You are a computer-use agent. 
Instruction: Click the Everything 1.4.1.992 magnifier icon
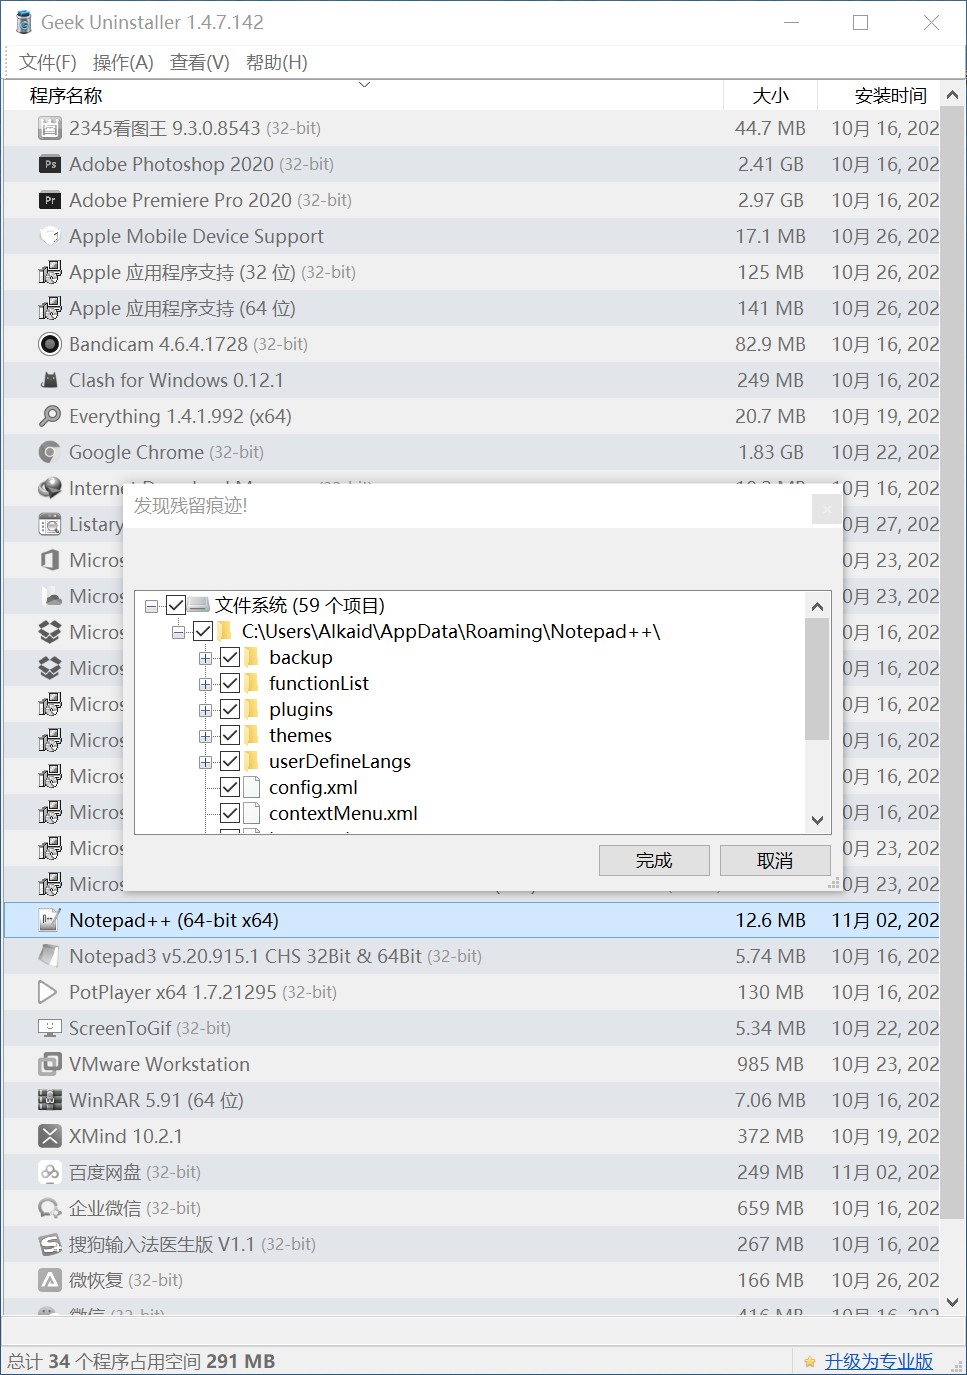click(50, 416)
